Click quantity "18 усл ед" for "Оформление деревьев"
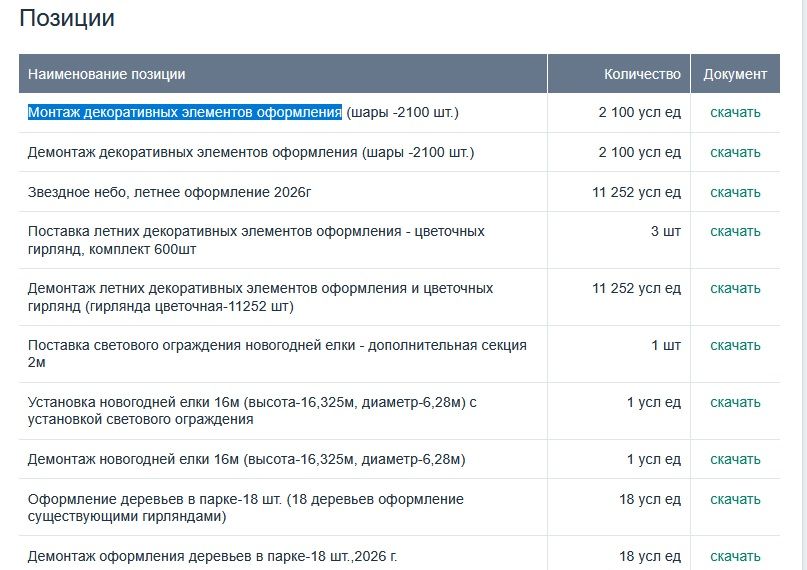The image size is (807, 570). pyautogui.click(x=650, y=499)
